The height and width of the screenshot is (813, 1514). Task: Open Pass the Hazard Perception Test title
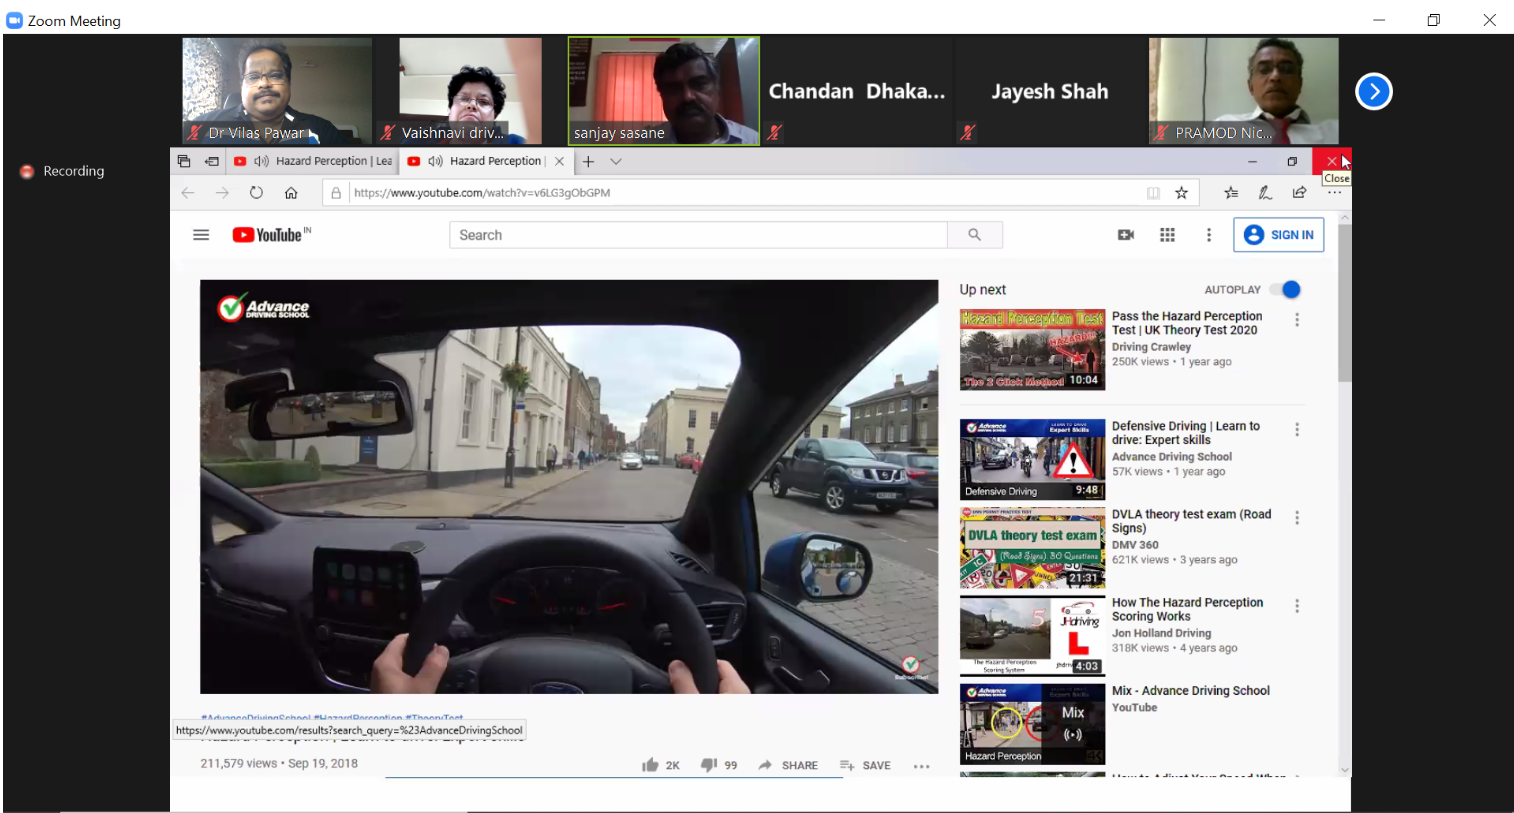point(1187,323)
